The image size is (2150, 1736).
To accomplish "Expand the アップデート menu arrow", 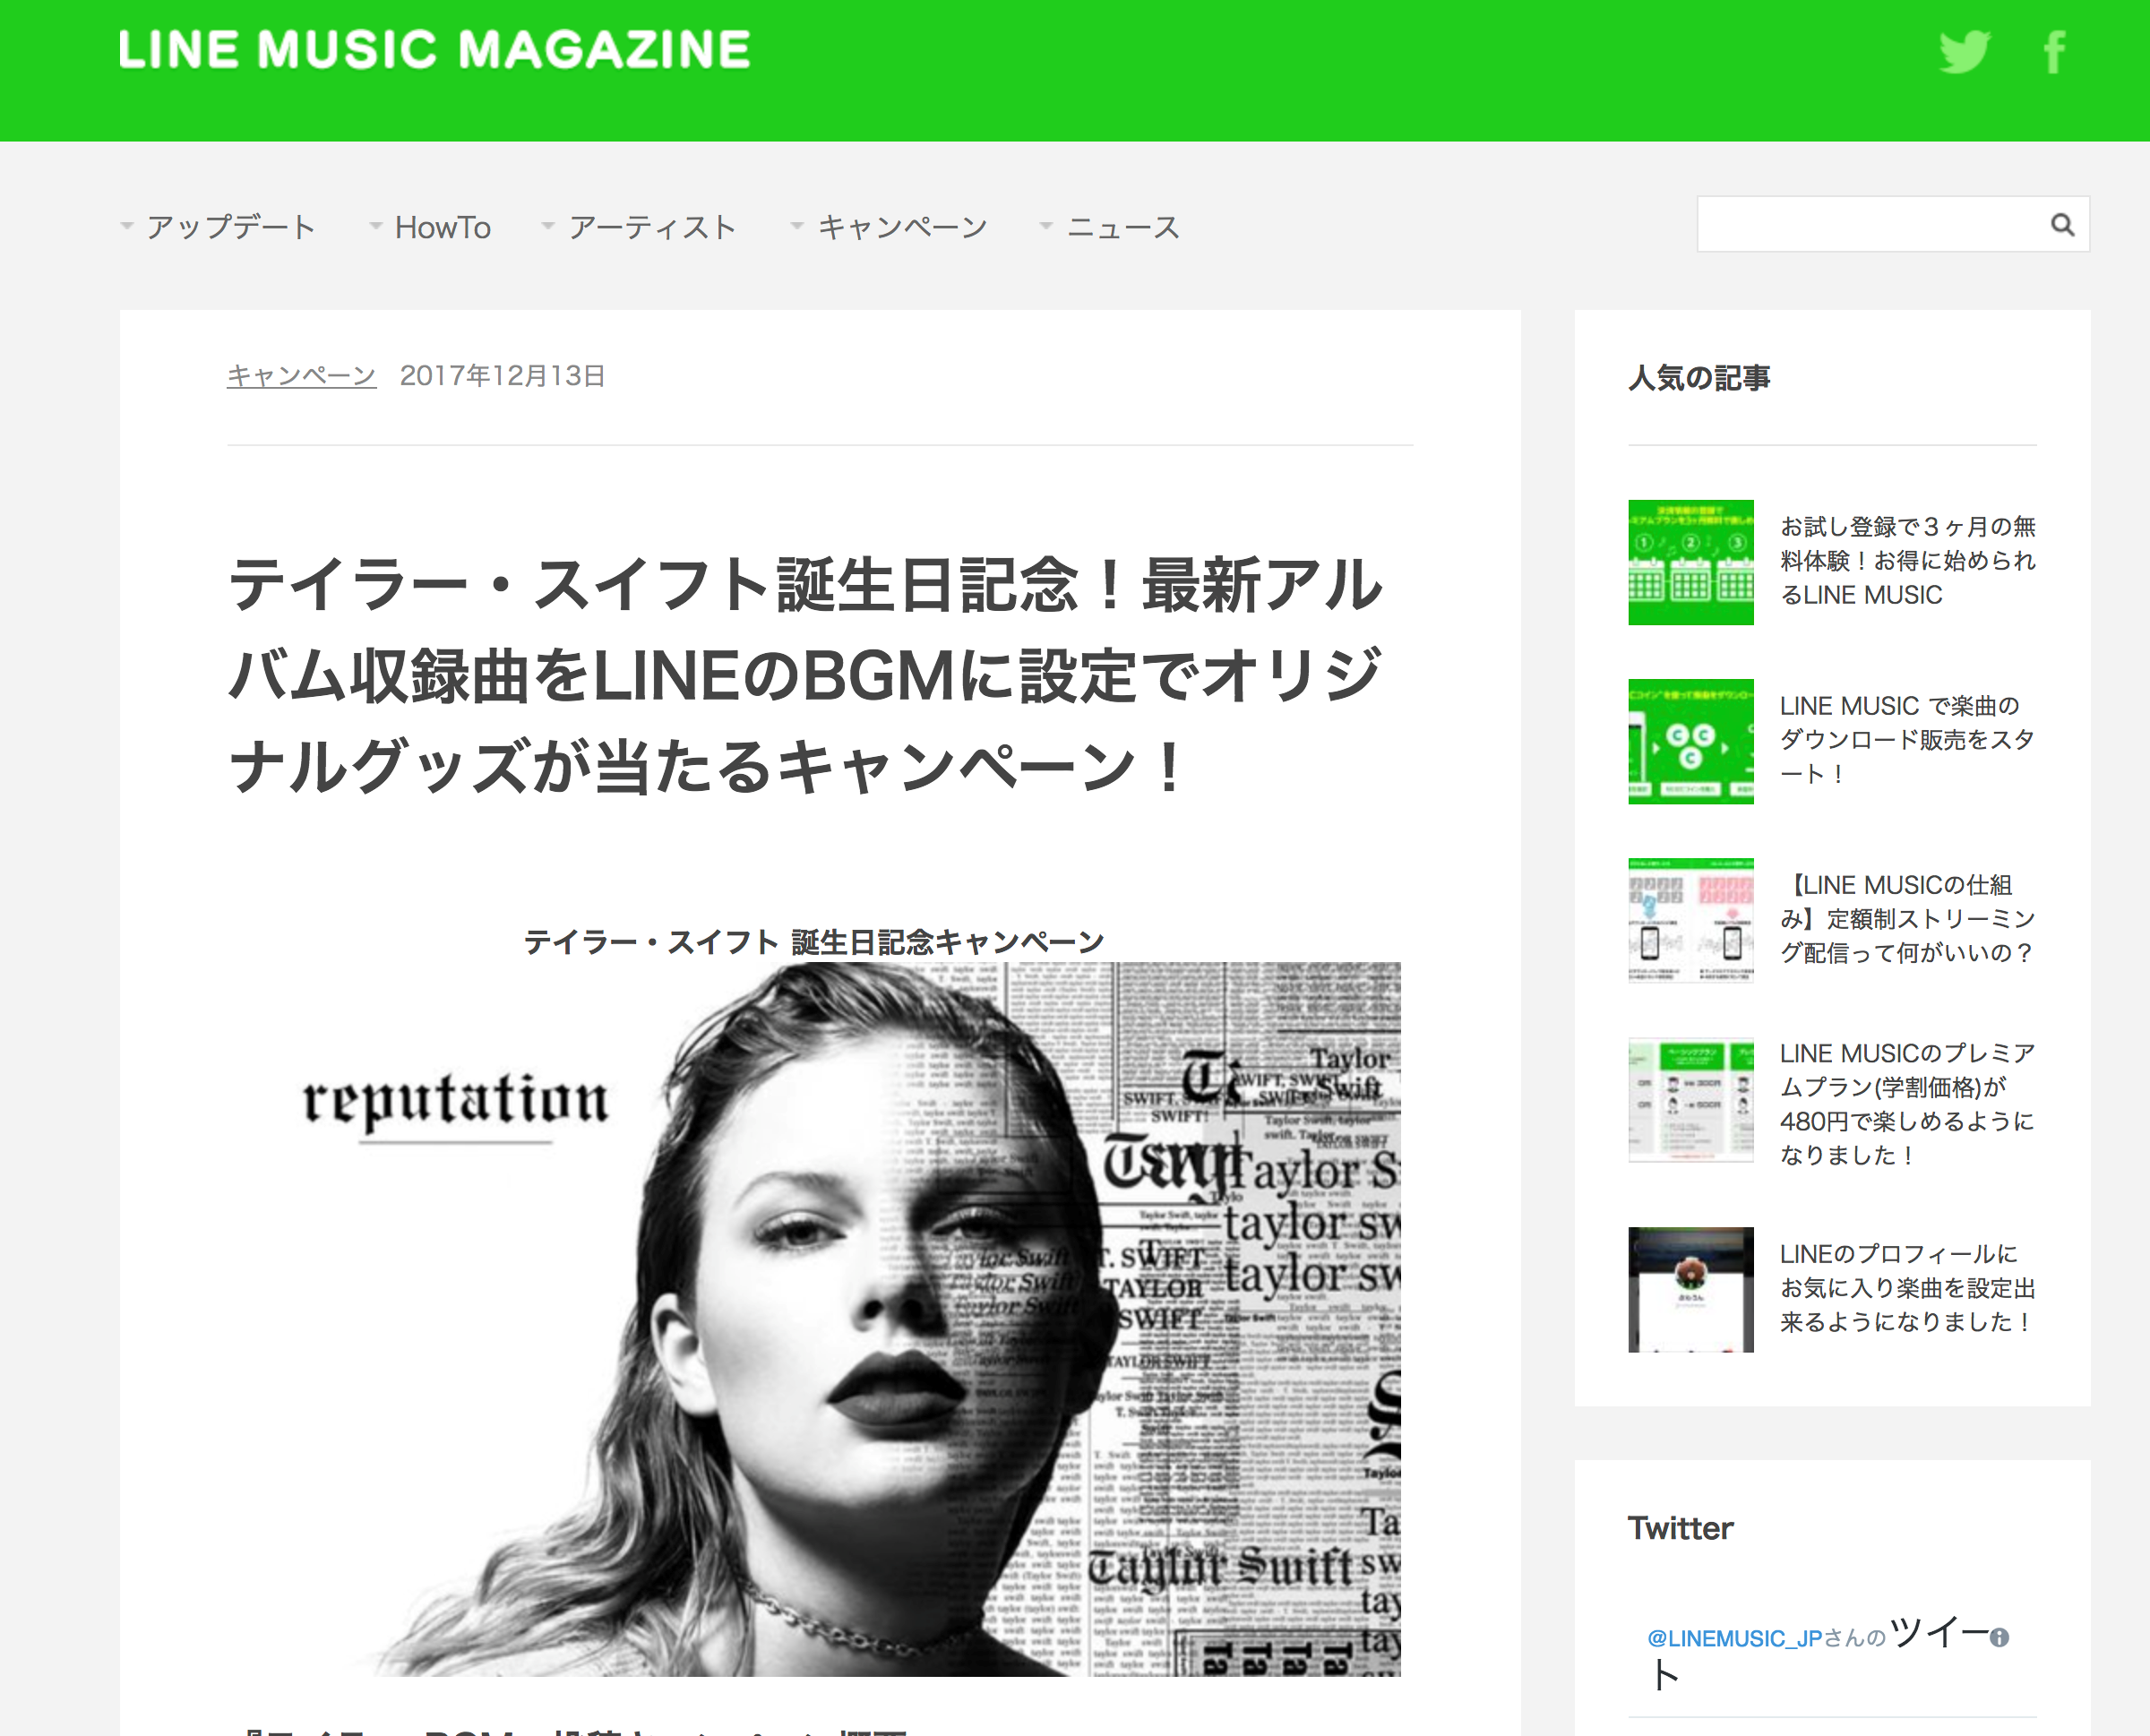I will click(127, 226).
